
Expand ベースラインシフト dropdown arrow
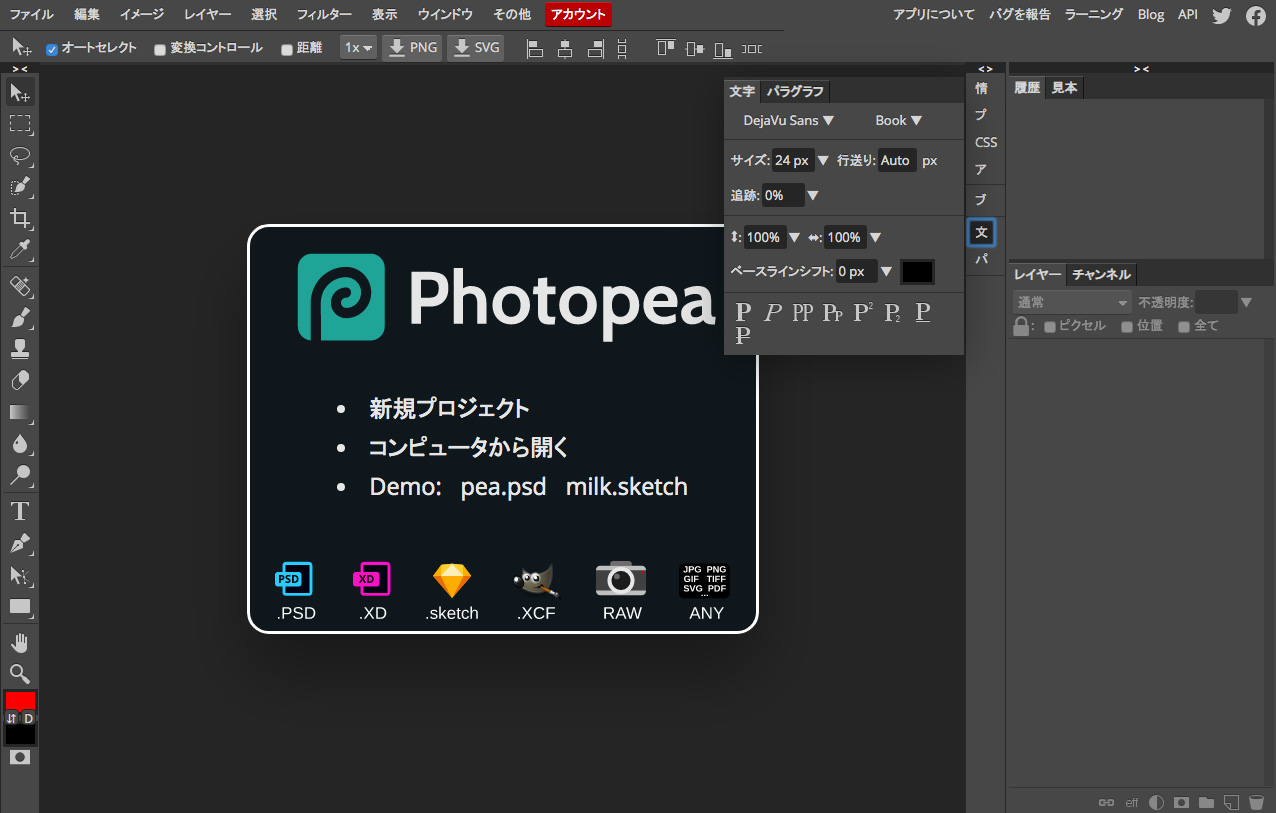coord(886,271)
